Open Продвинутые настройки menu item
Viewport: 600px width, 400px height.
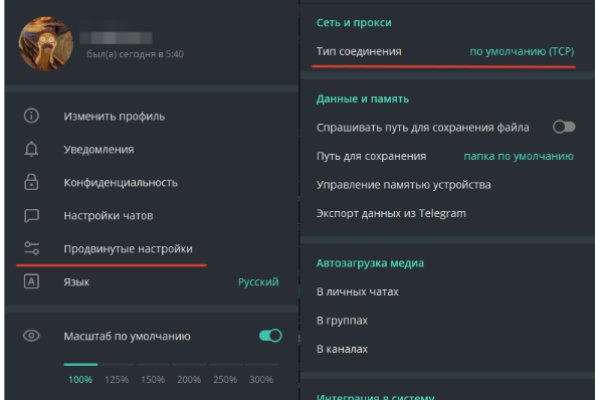click(128, 248)
